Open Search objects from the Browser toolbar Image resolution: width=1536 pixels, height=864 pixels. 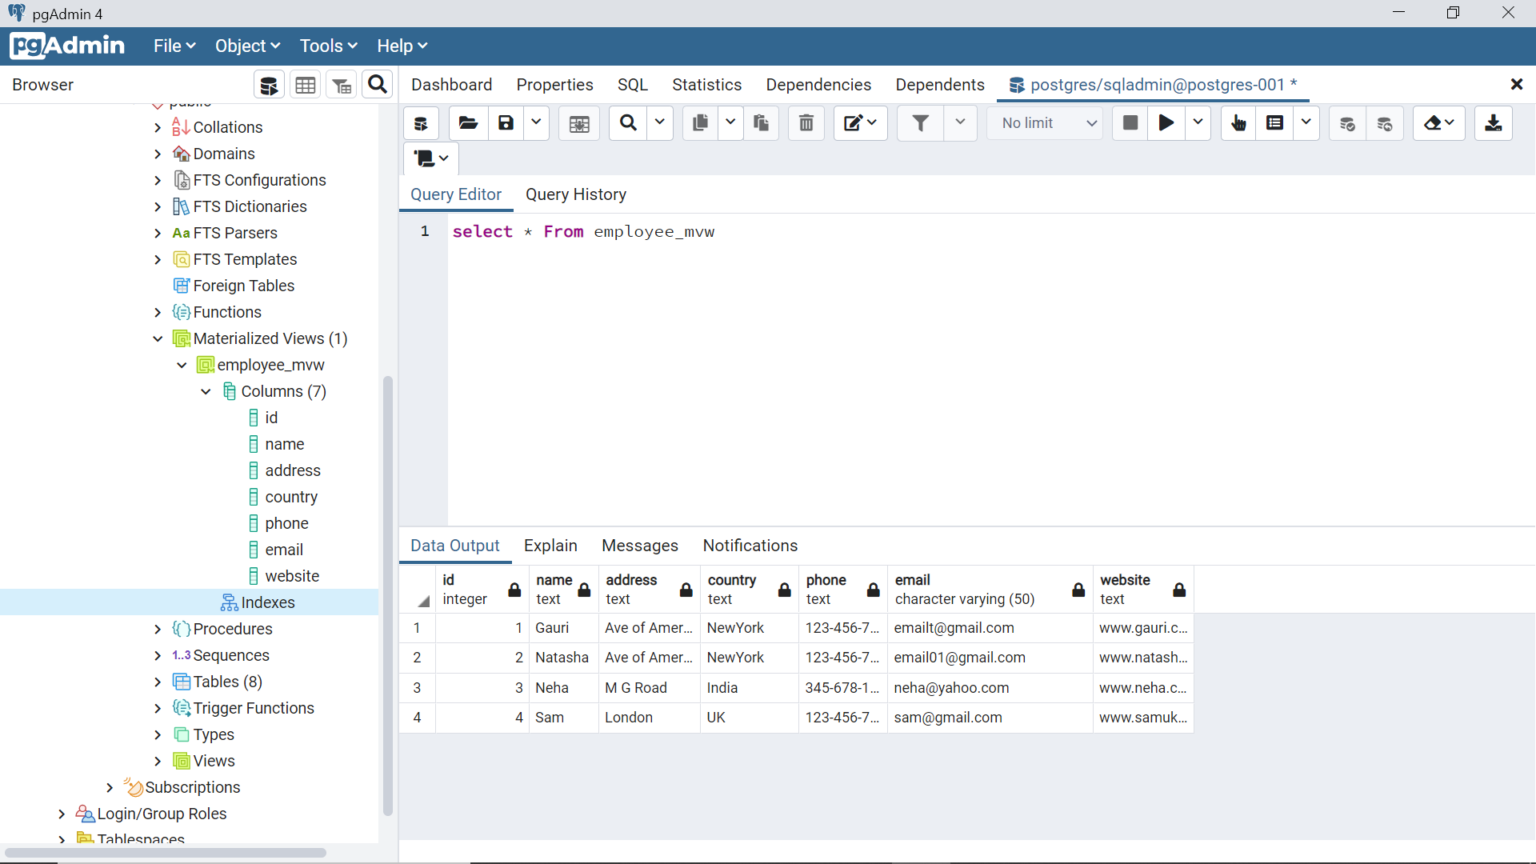(x=377, y=84)
